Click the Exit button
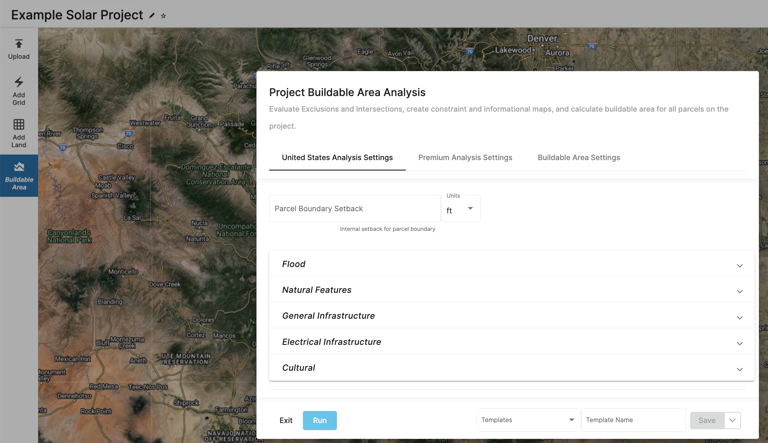768x443 pixels. tap(286, 420)
